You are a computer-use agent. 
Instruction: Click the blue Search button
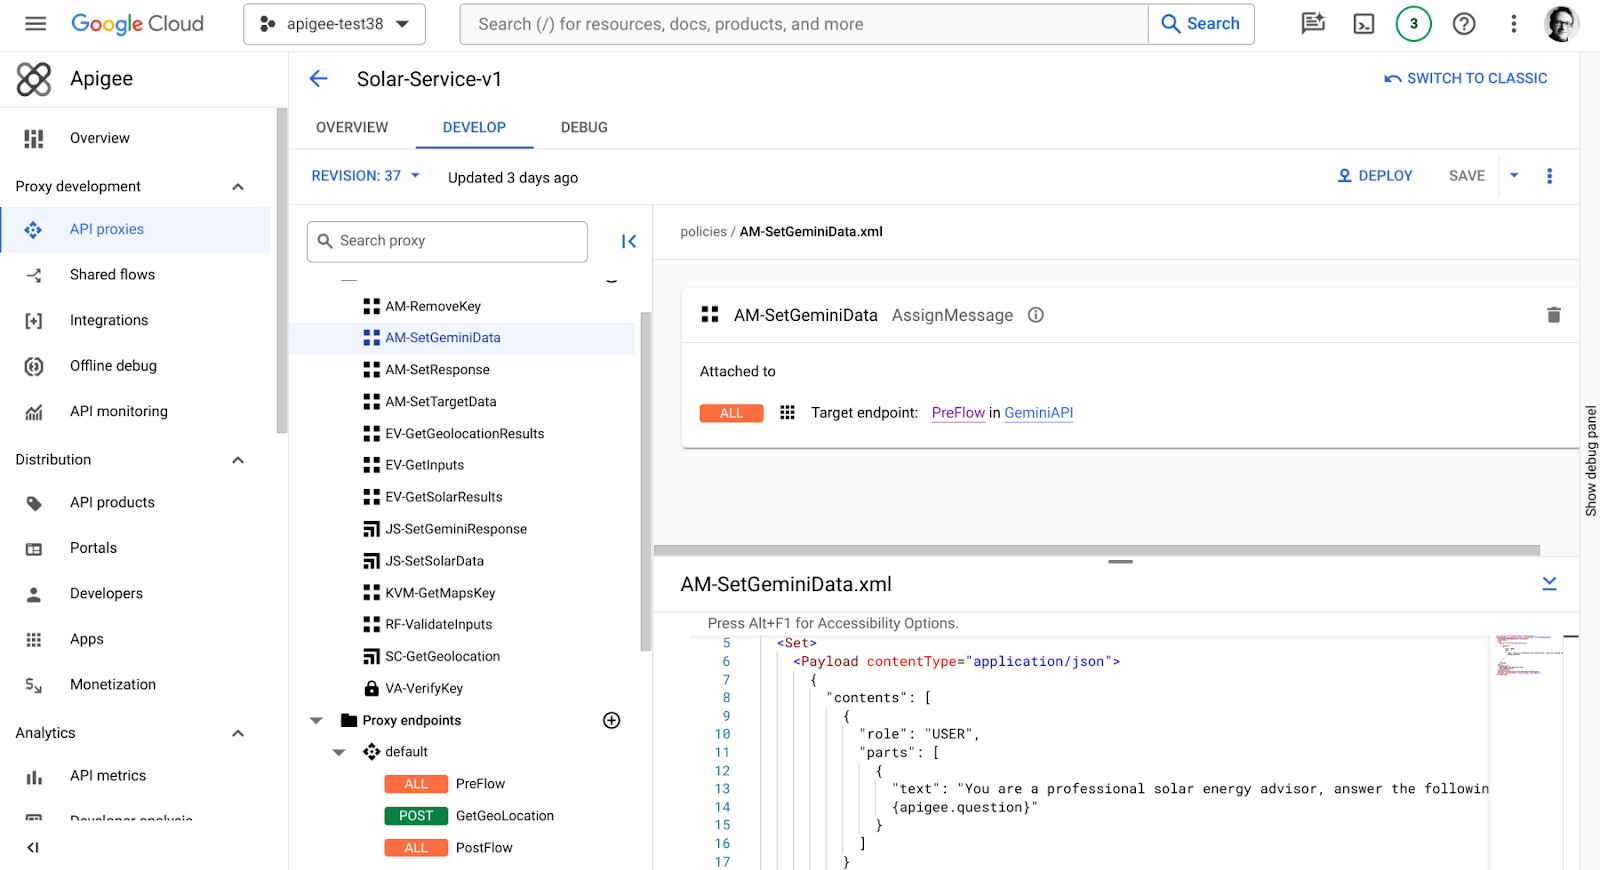tap(1201, 24)
